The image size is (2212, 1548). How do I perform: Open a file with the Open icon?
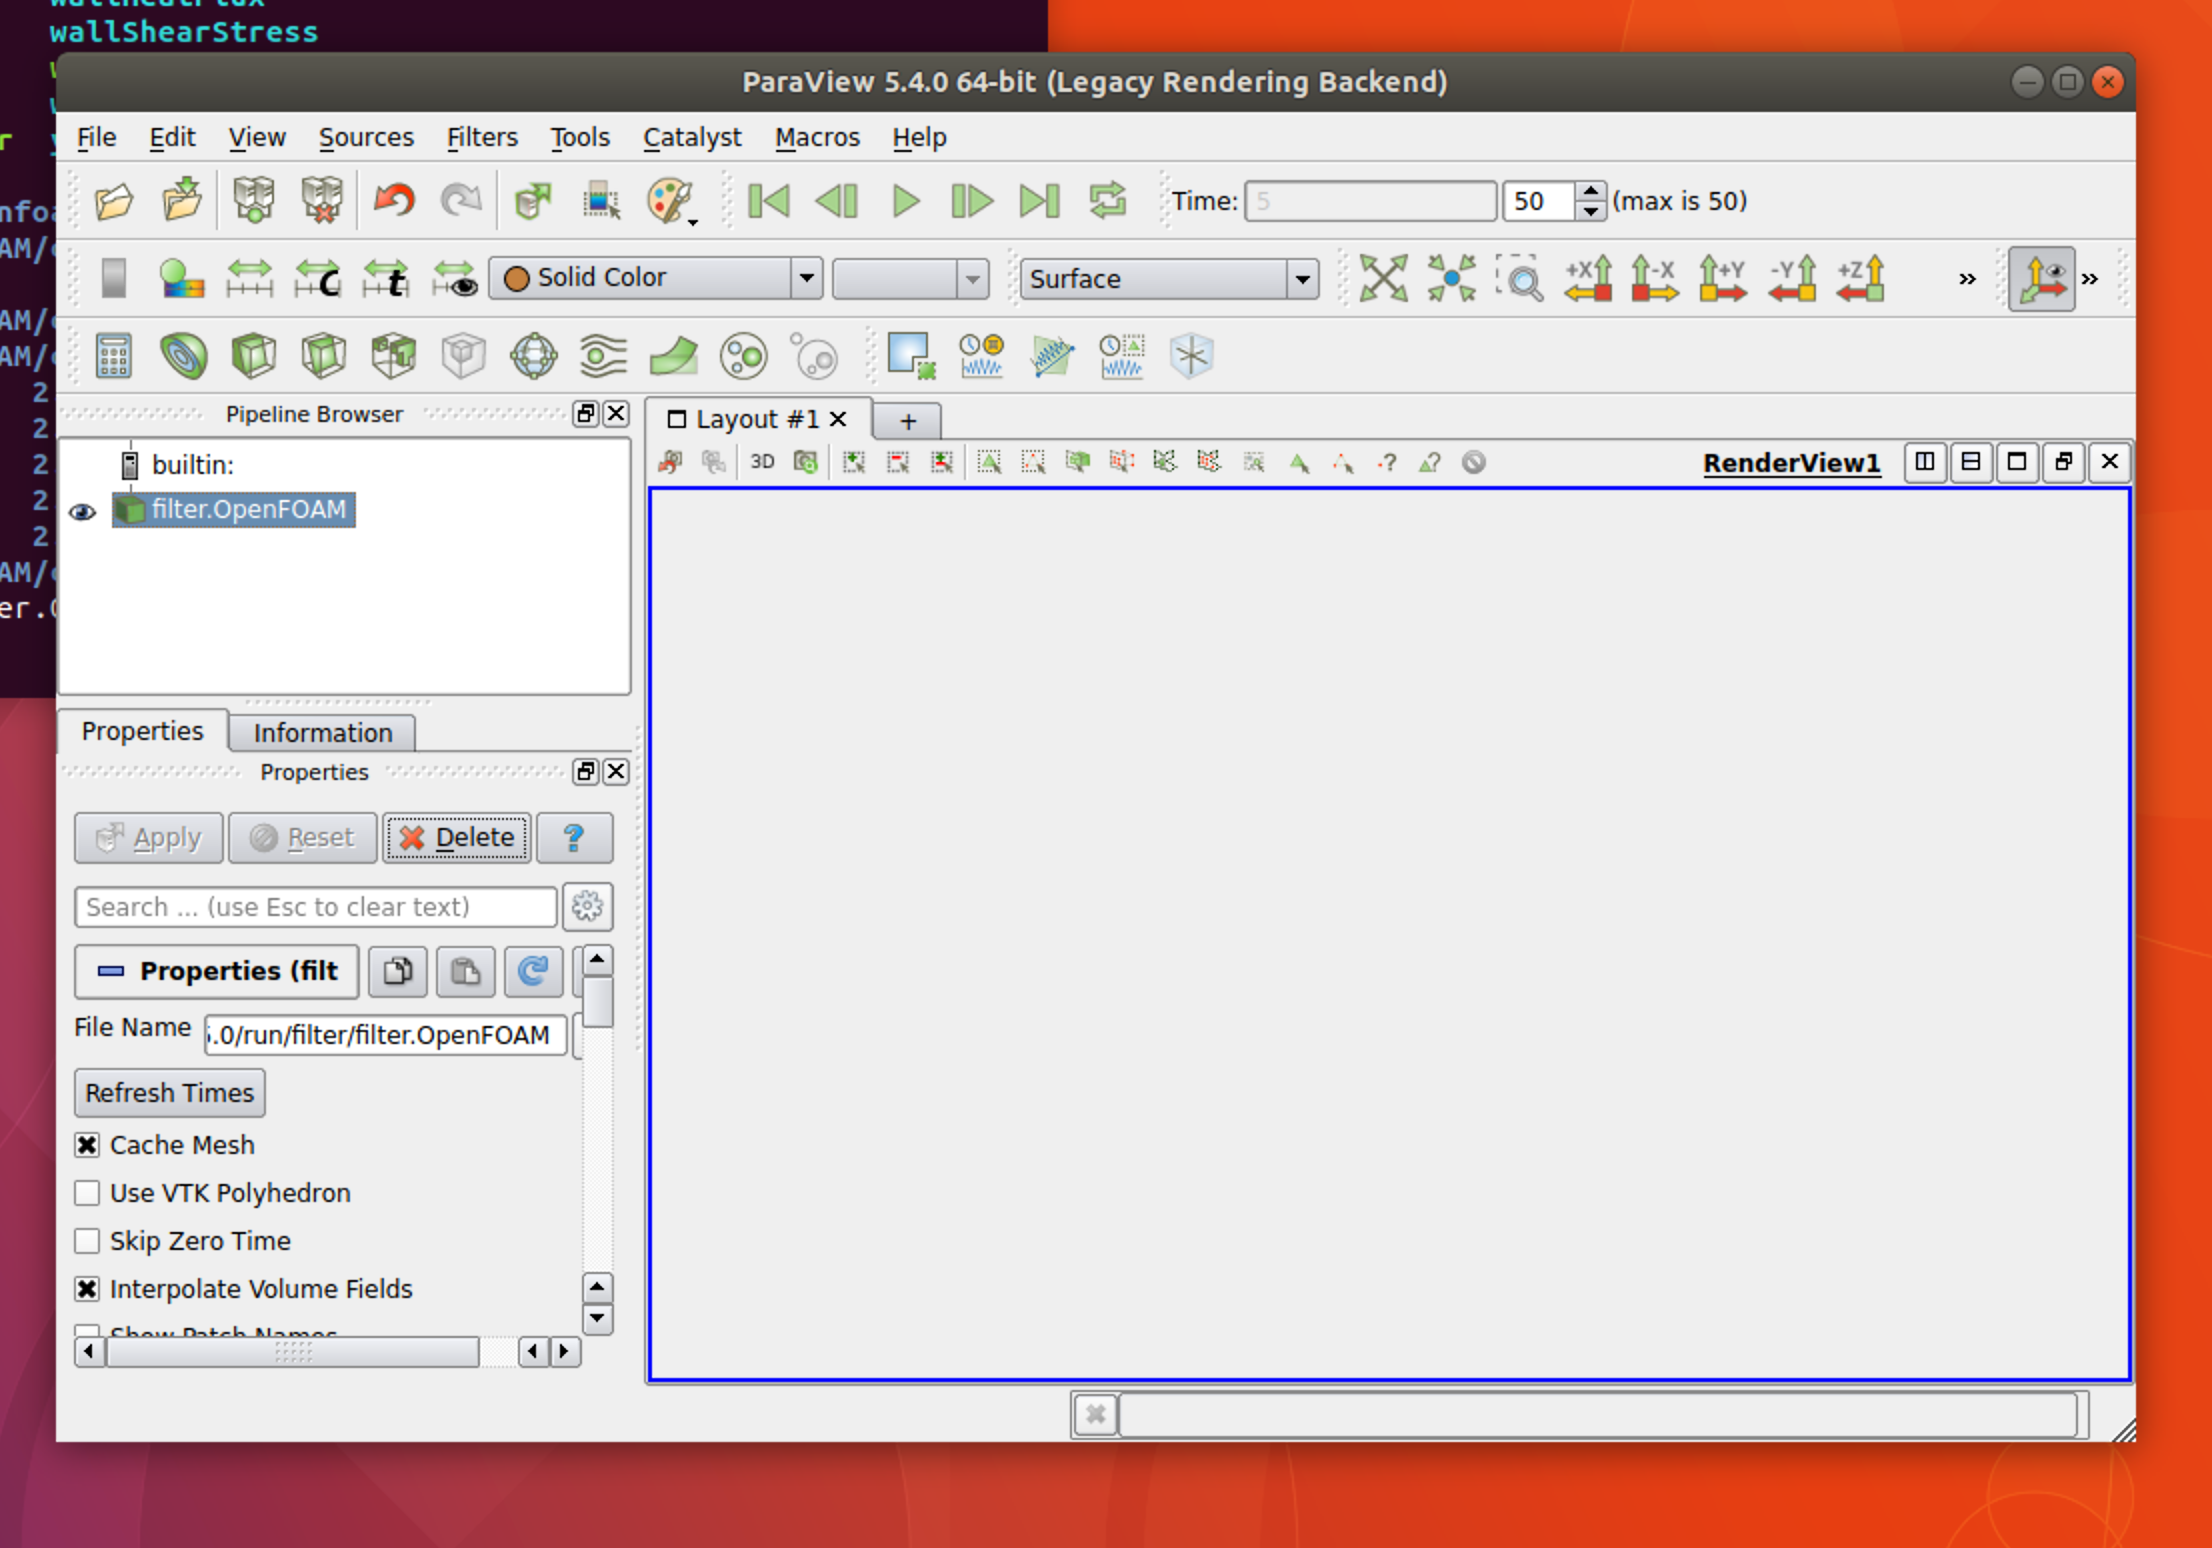[x=114, y=201]
